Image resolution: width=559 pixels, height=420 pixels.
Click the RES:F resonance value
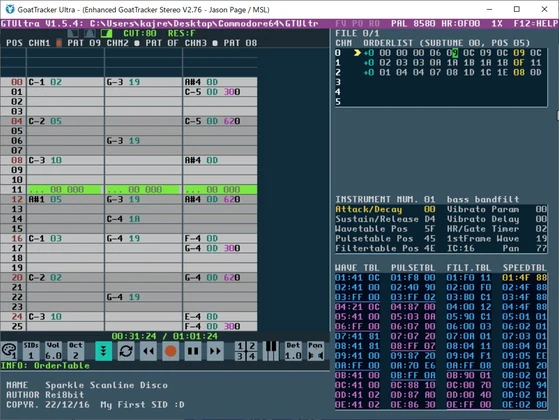[x=181, y=33]
